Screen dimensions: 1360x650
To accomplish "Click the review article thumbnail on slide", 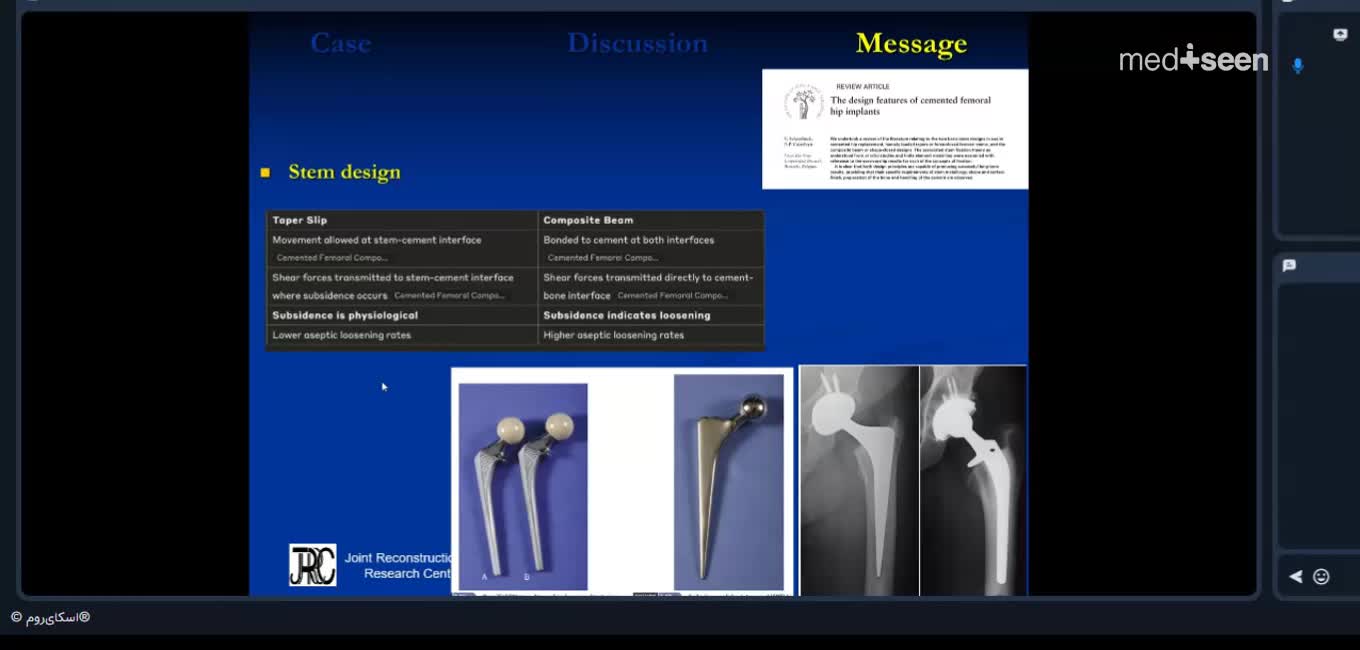I will (x=895, y=129).
